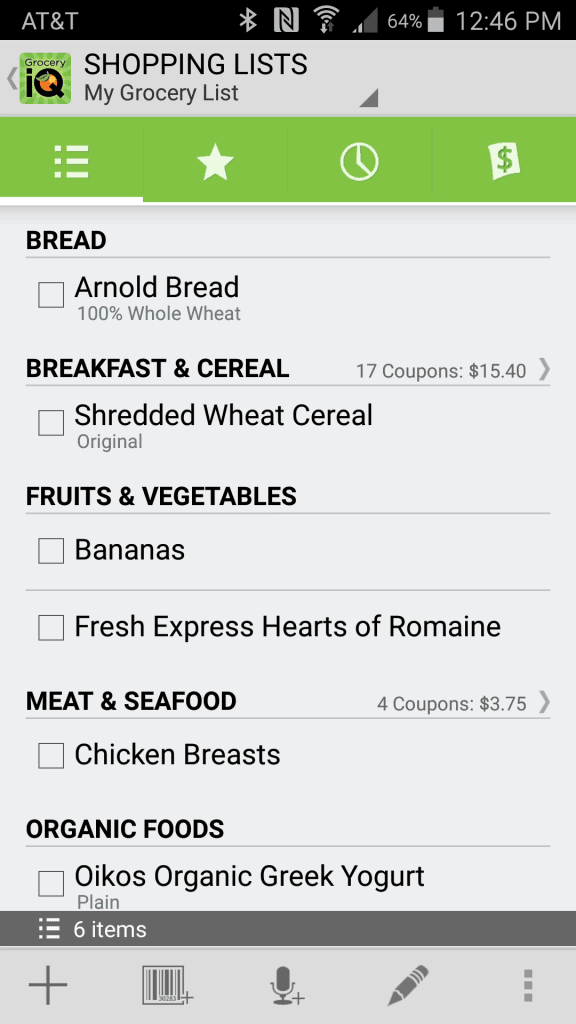Edit list using pencil icon
The width and height of the screenshot is (576, 1024).
tap(408, 985)
